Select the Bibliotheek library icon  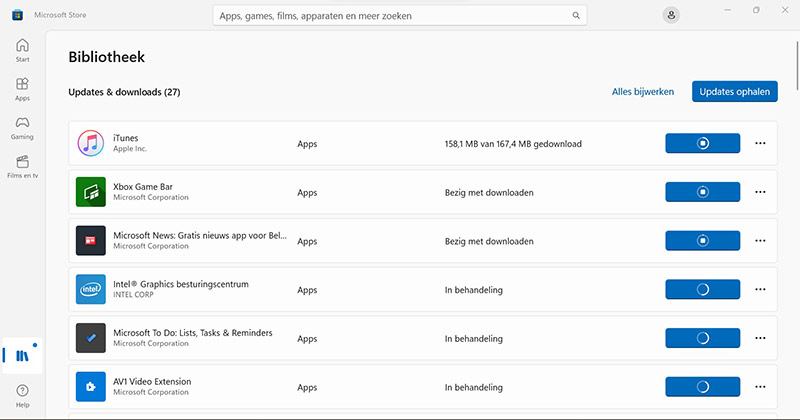click(22, 355)
